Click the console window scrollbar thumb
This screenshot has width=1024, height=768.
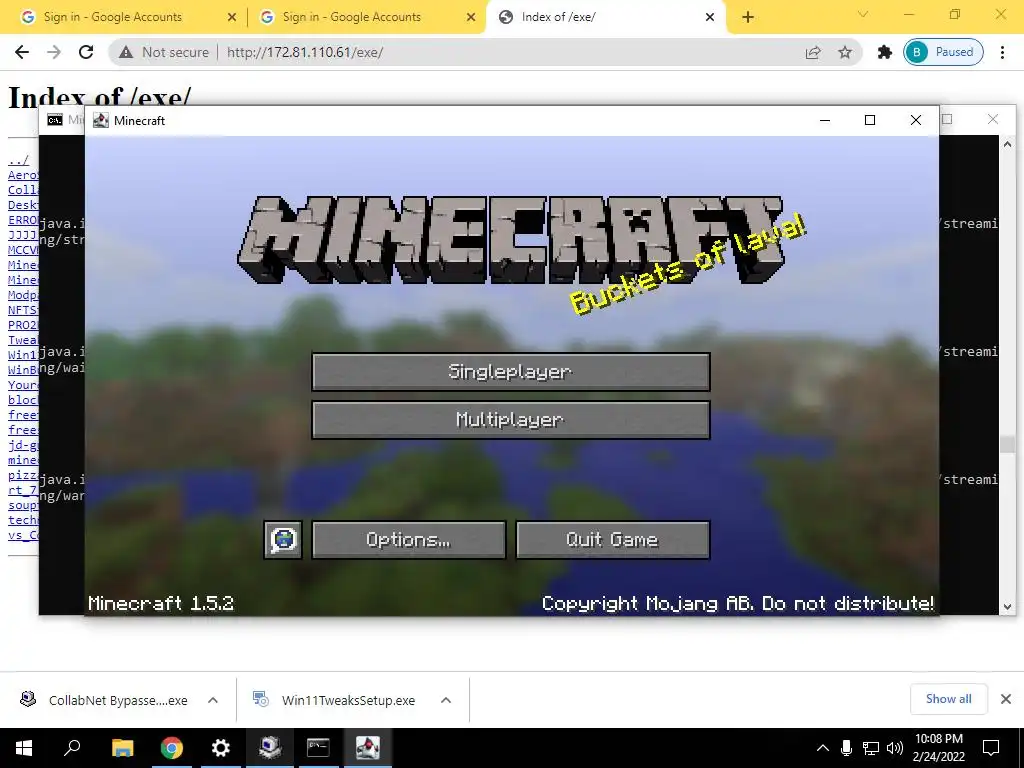[x=1007, y=444]
